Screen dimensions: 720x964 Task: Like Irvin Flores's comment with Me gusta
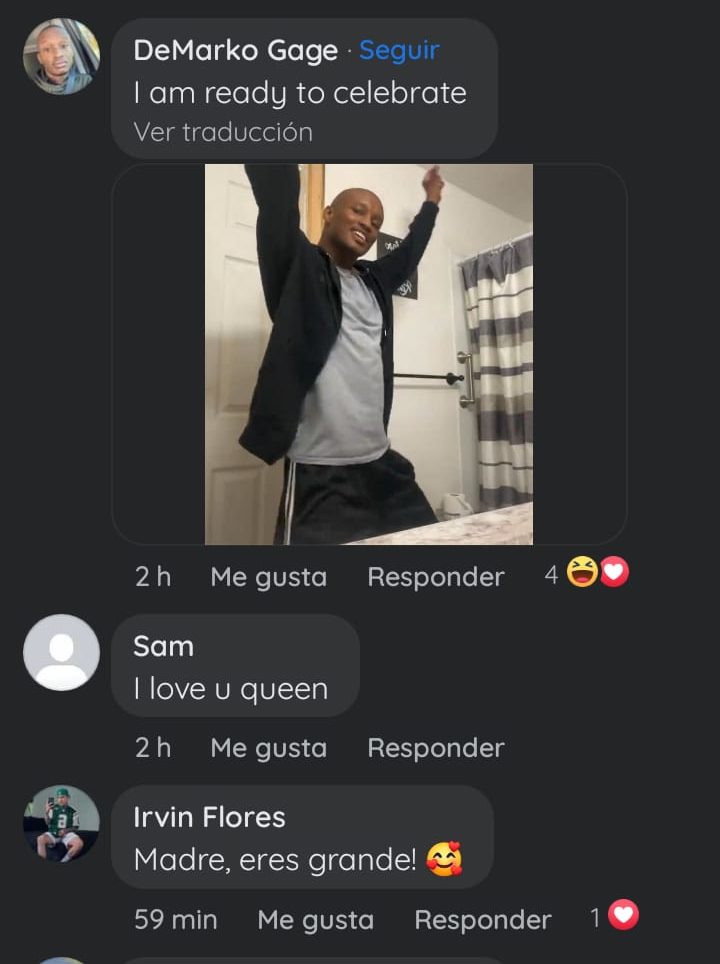tap(315, 920)
